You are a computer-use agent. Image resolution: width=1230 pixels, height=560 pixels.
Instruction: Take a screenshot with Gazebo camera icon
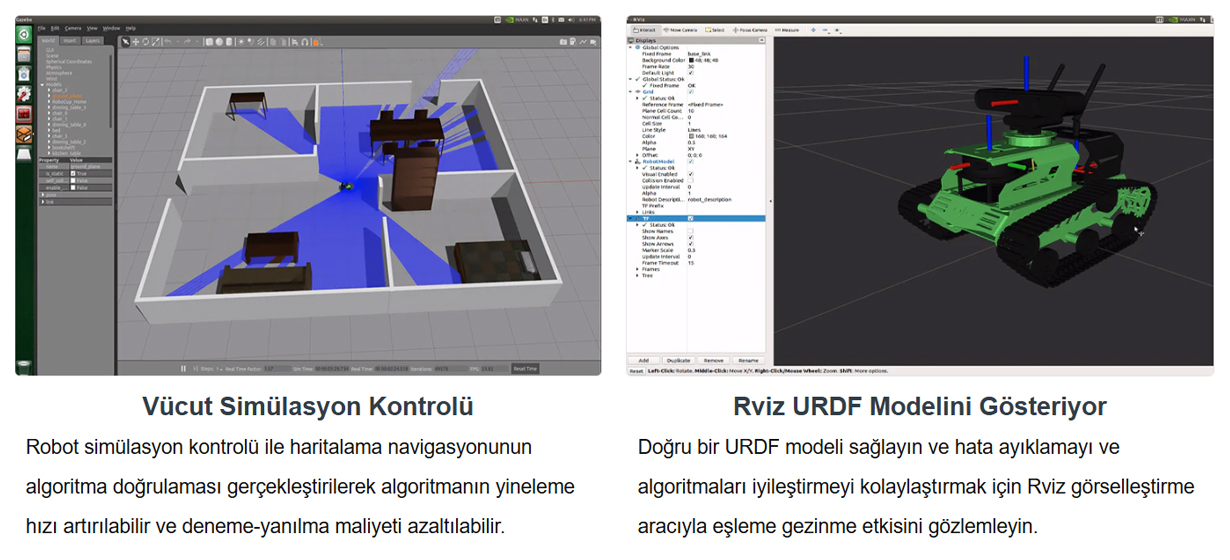pyautogui.click(x=563, y=41)
